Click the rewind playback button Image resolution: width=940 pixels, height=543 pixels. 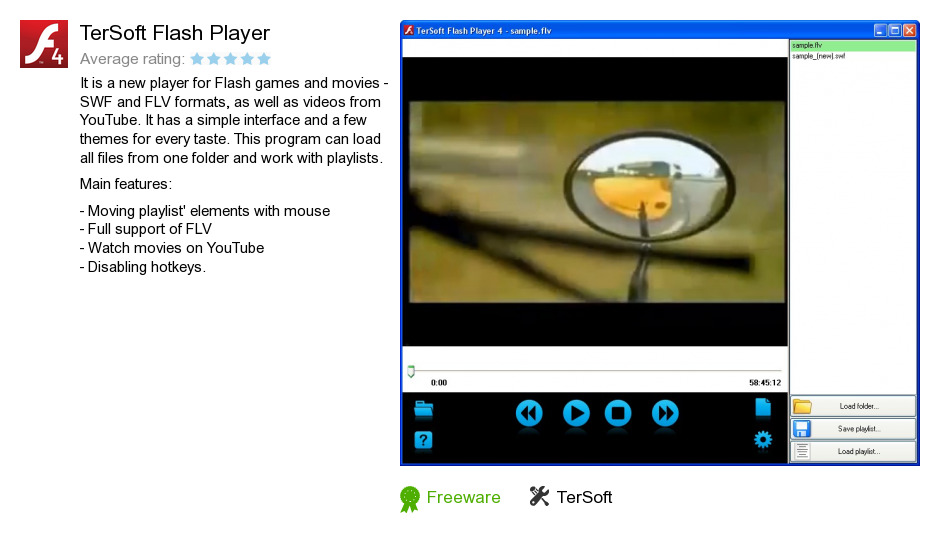(529, 413)
